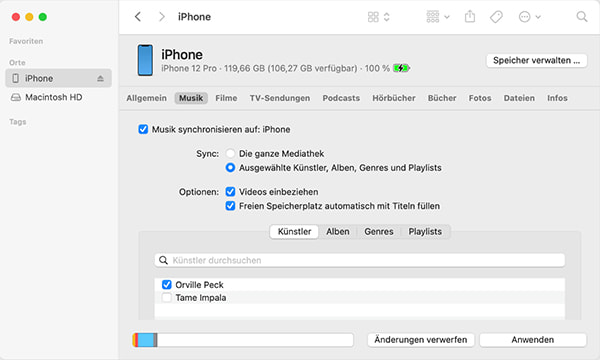Eject the iPhone from sidebar
Screen dimensions: 600x360
tap(100, 78)
